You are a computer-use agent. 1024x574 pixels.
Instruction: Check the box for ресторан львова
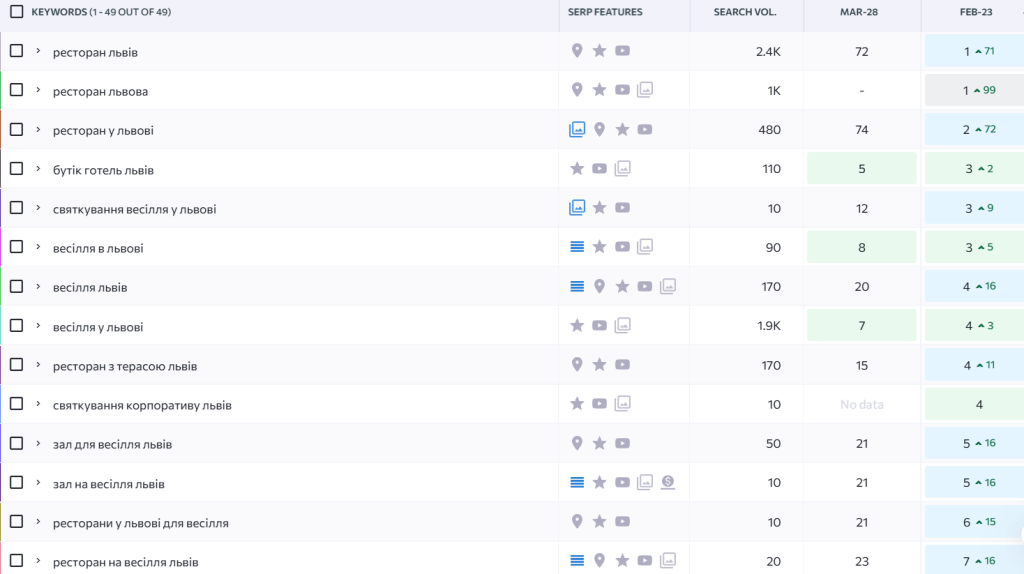(16, 90)
